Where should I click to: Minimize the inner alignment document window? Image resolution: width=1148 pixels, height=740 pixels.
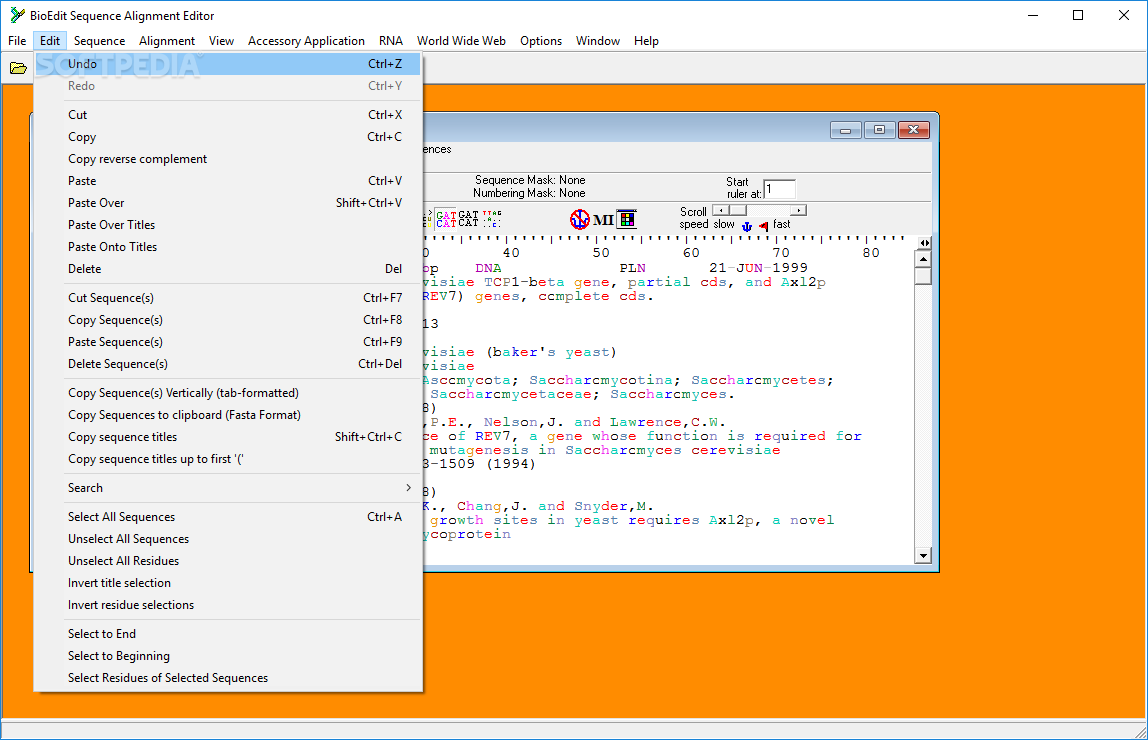[846, 130]
